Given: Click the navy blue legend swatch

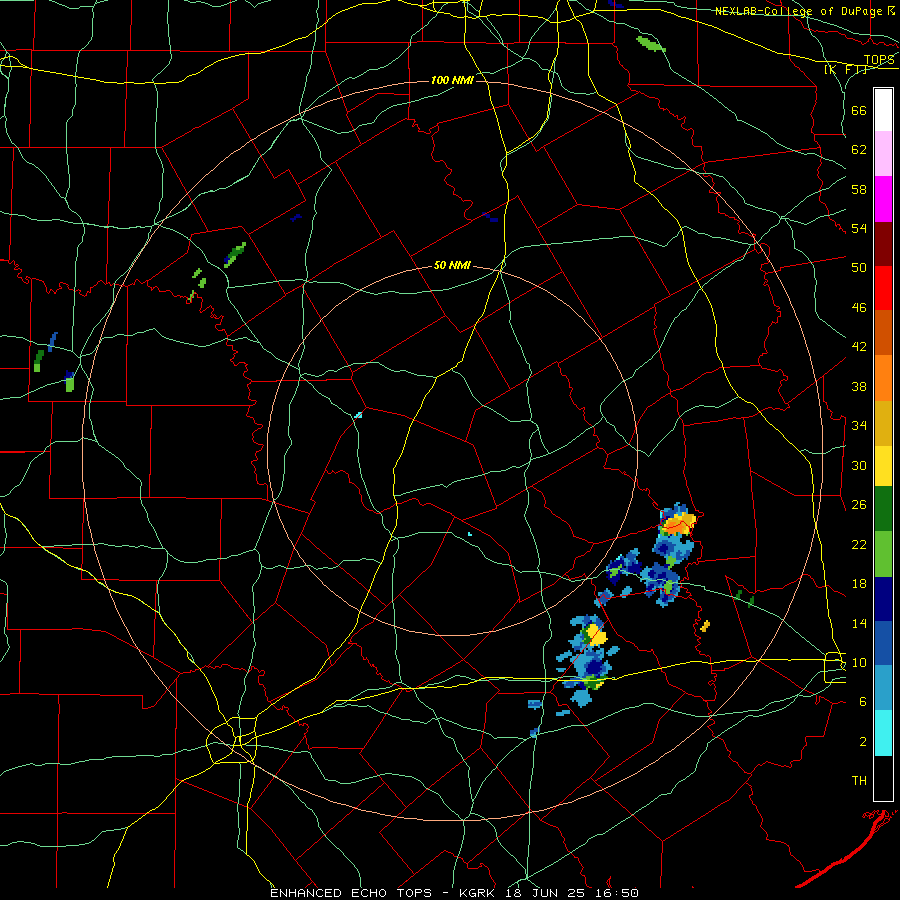Looking at the screenshot, I should [883, 599].
